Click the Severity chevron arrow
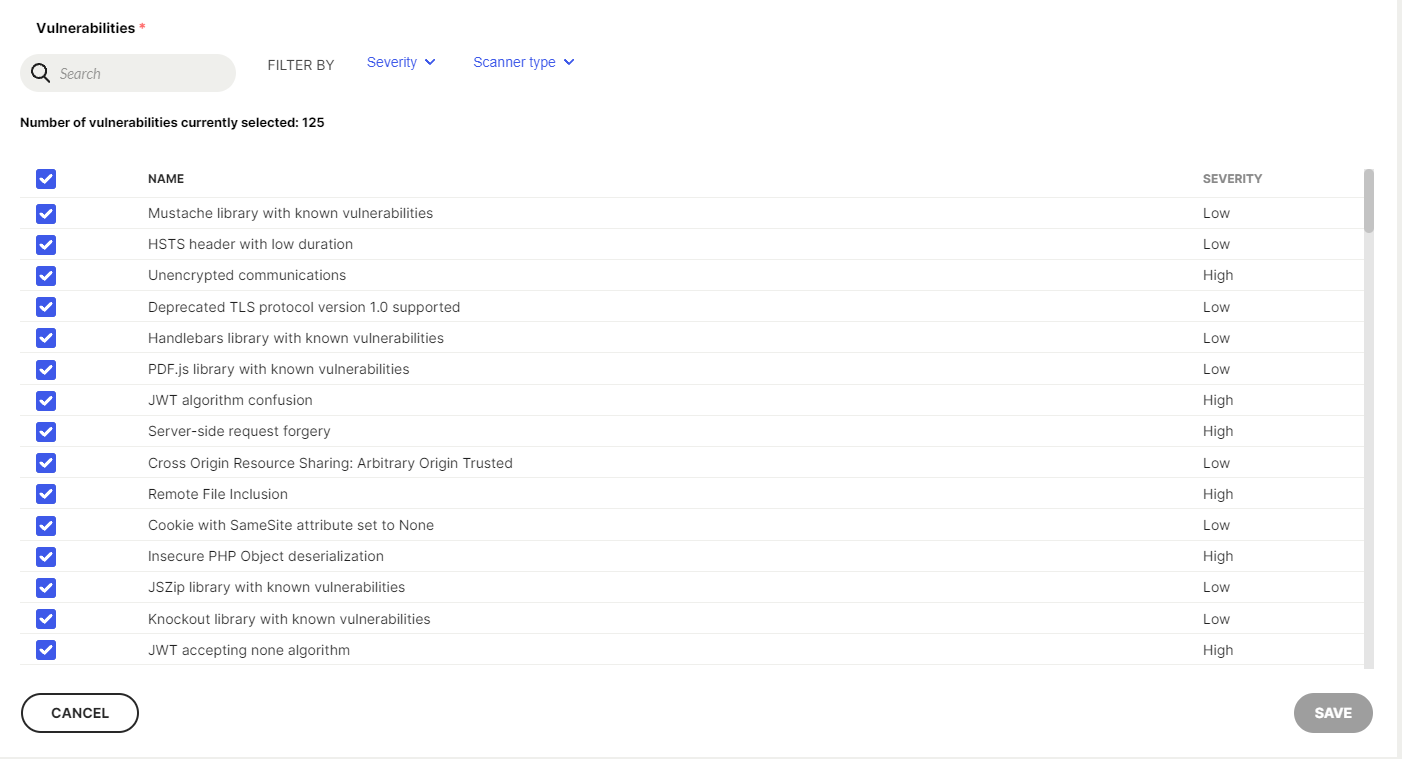This screenshot has height=759, width=1402. (x=430, y=62)
